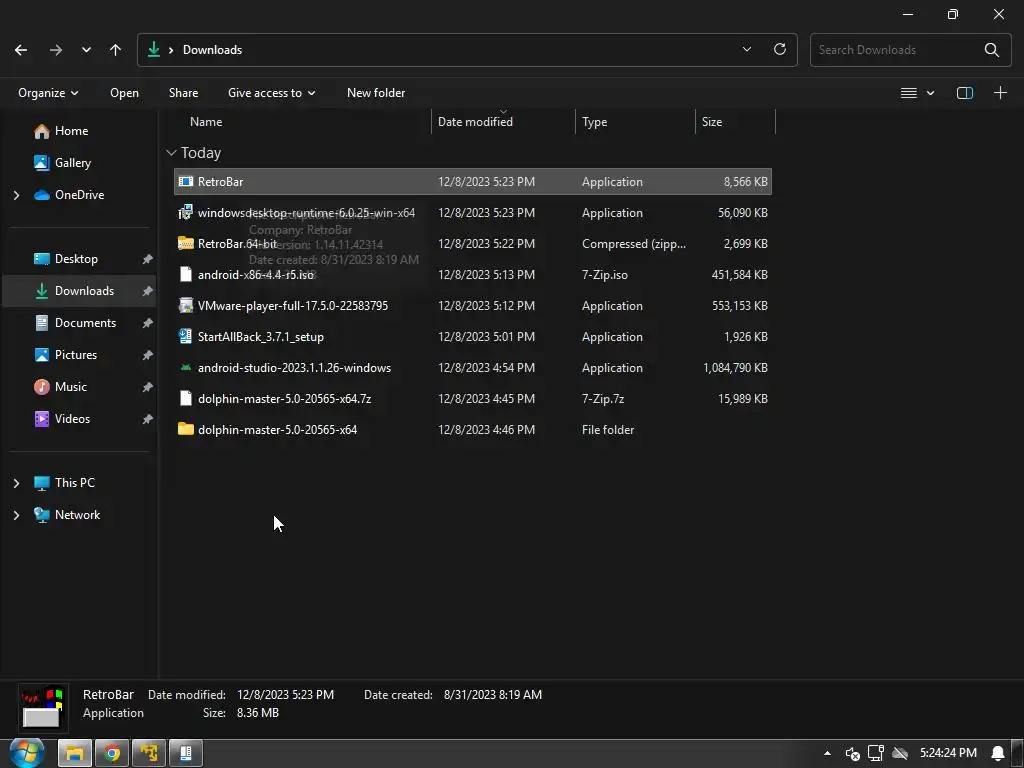The height and width of the screenshot is (768, 1024).
Task: Expand the This PC tree node
Action: pyautogui.click(x=16, y=483)
